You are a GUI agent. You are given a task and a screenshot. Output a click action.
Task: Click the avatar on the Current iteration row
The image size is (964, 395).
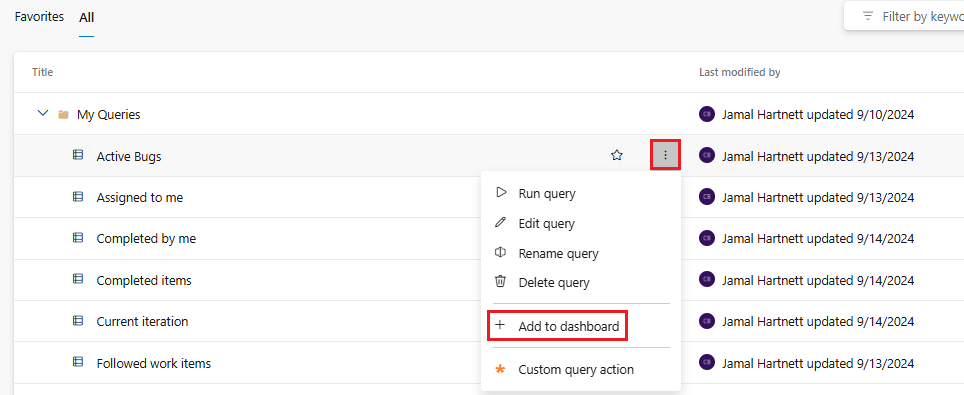coord(707,321)
